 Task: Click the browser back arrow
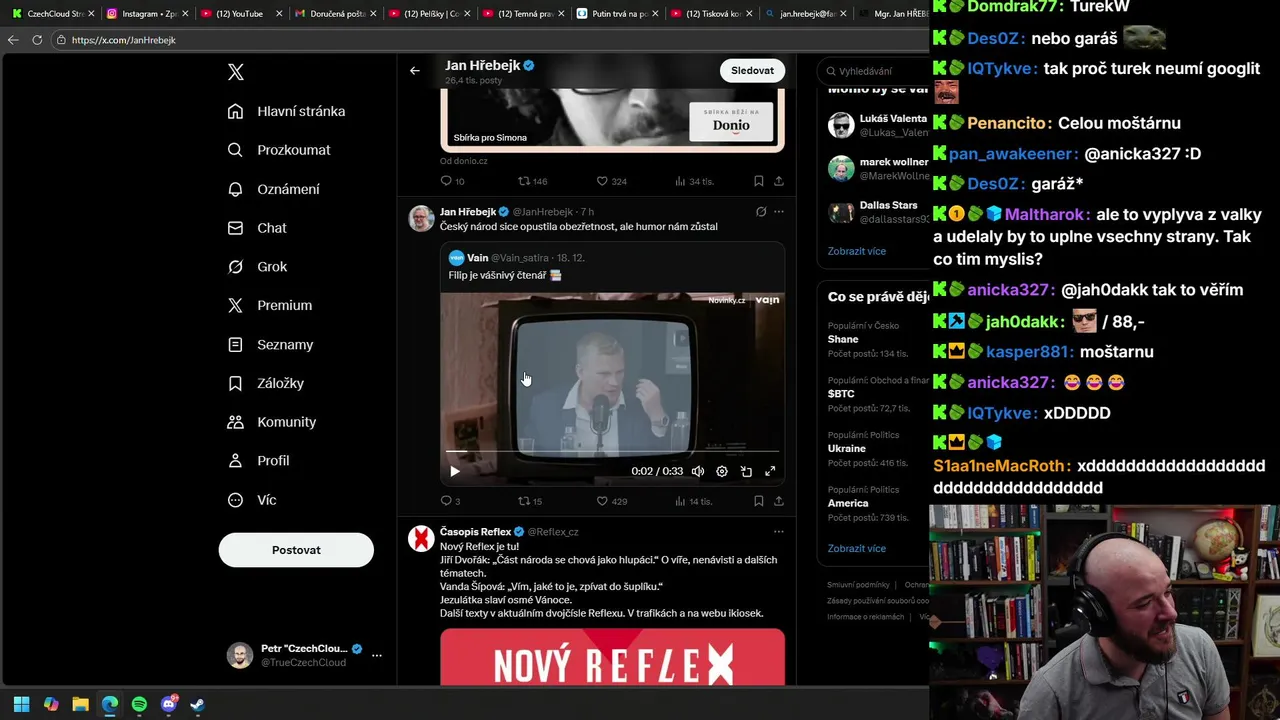13,40
